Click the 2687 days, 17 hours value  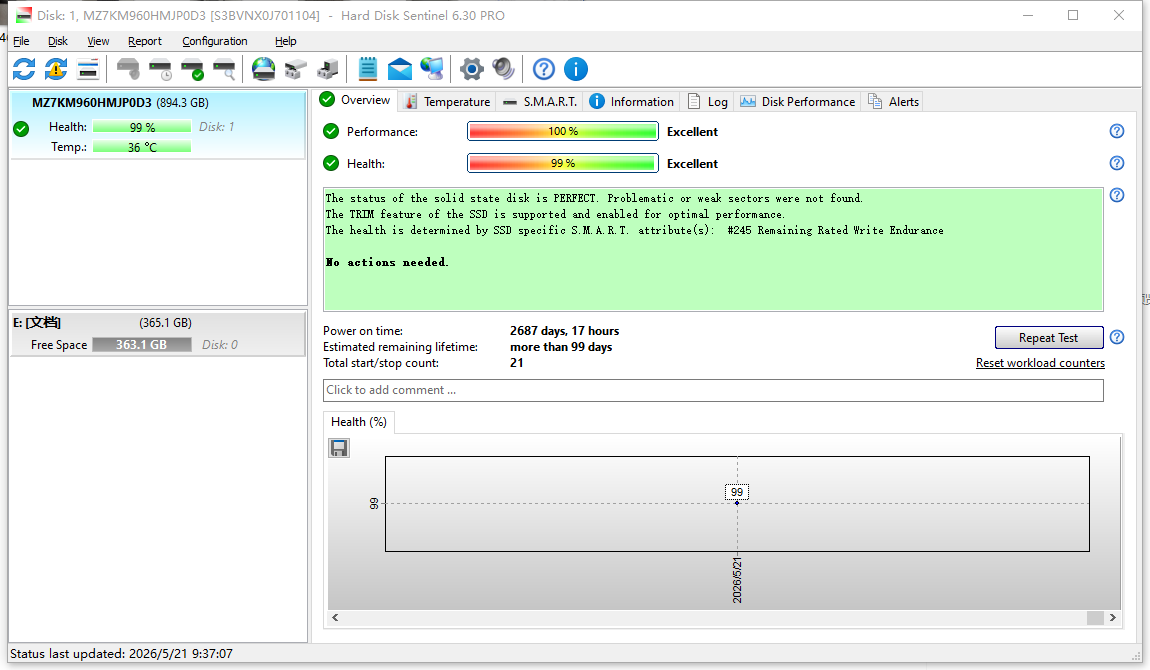(564, 331)
